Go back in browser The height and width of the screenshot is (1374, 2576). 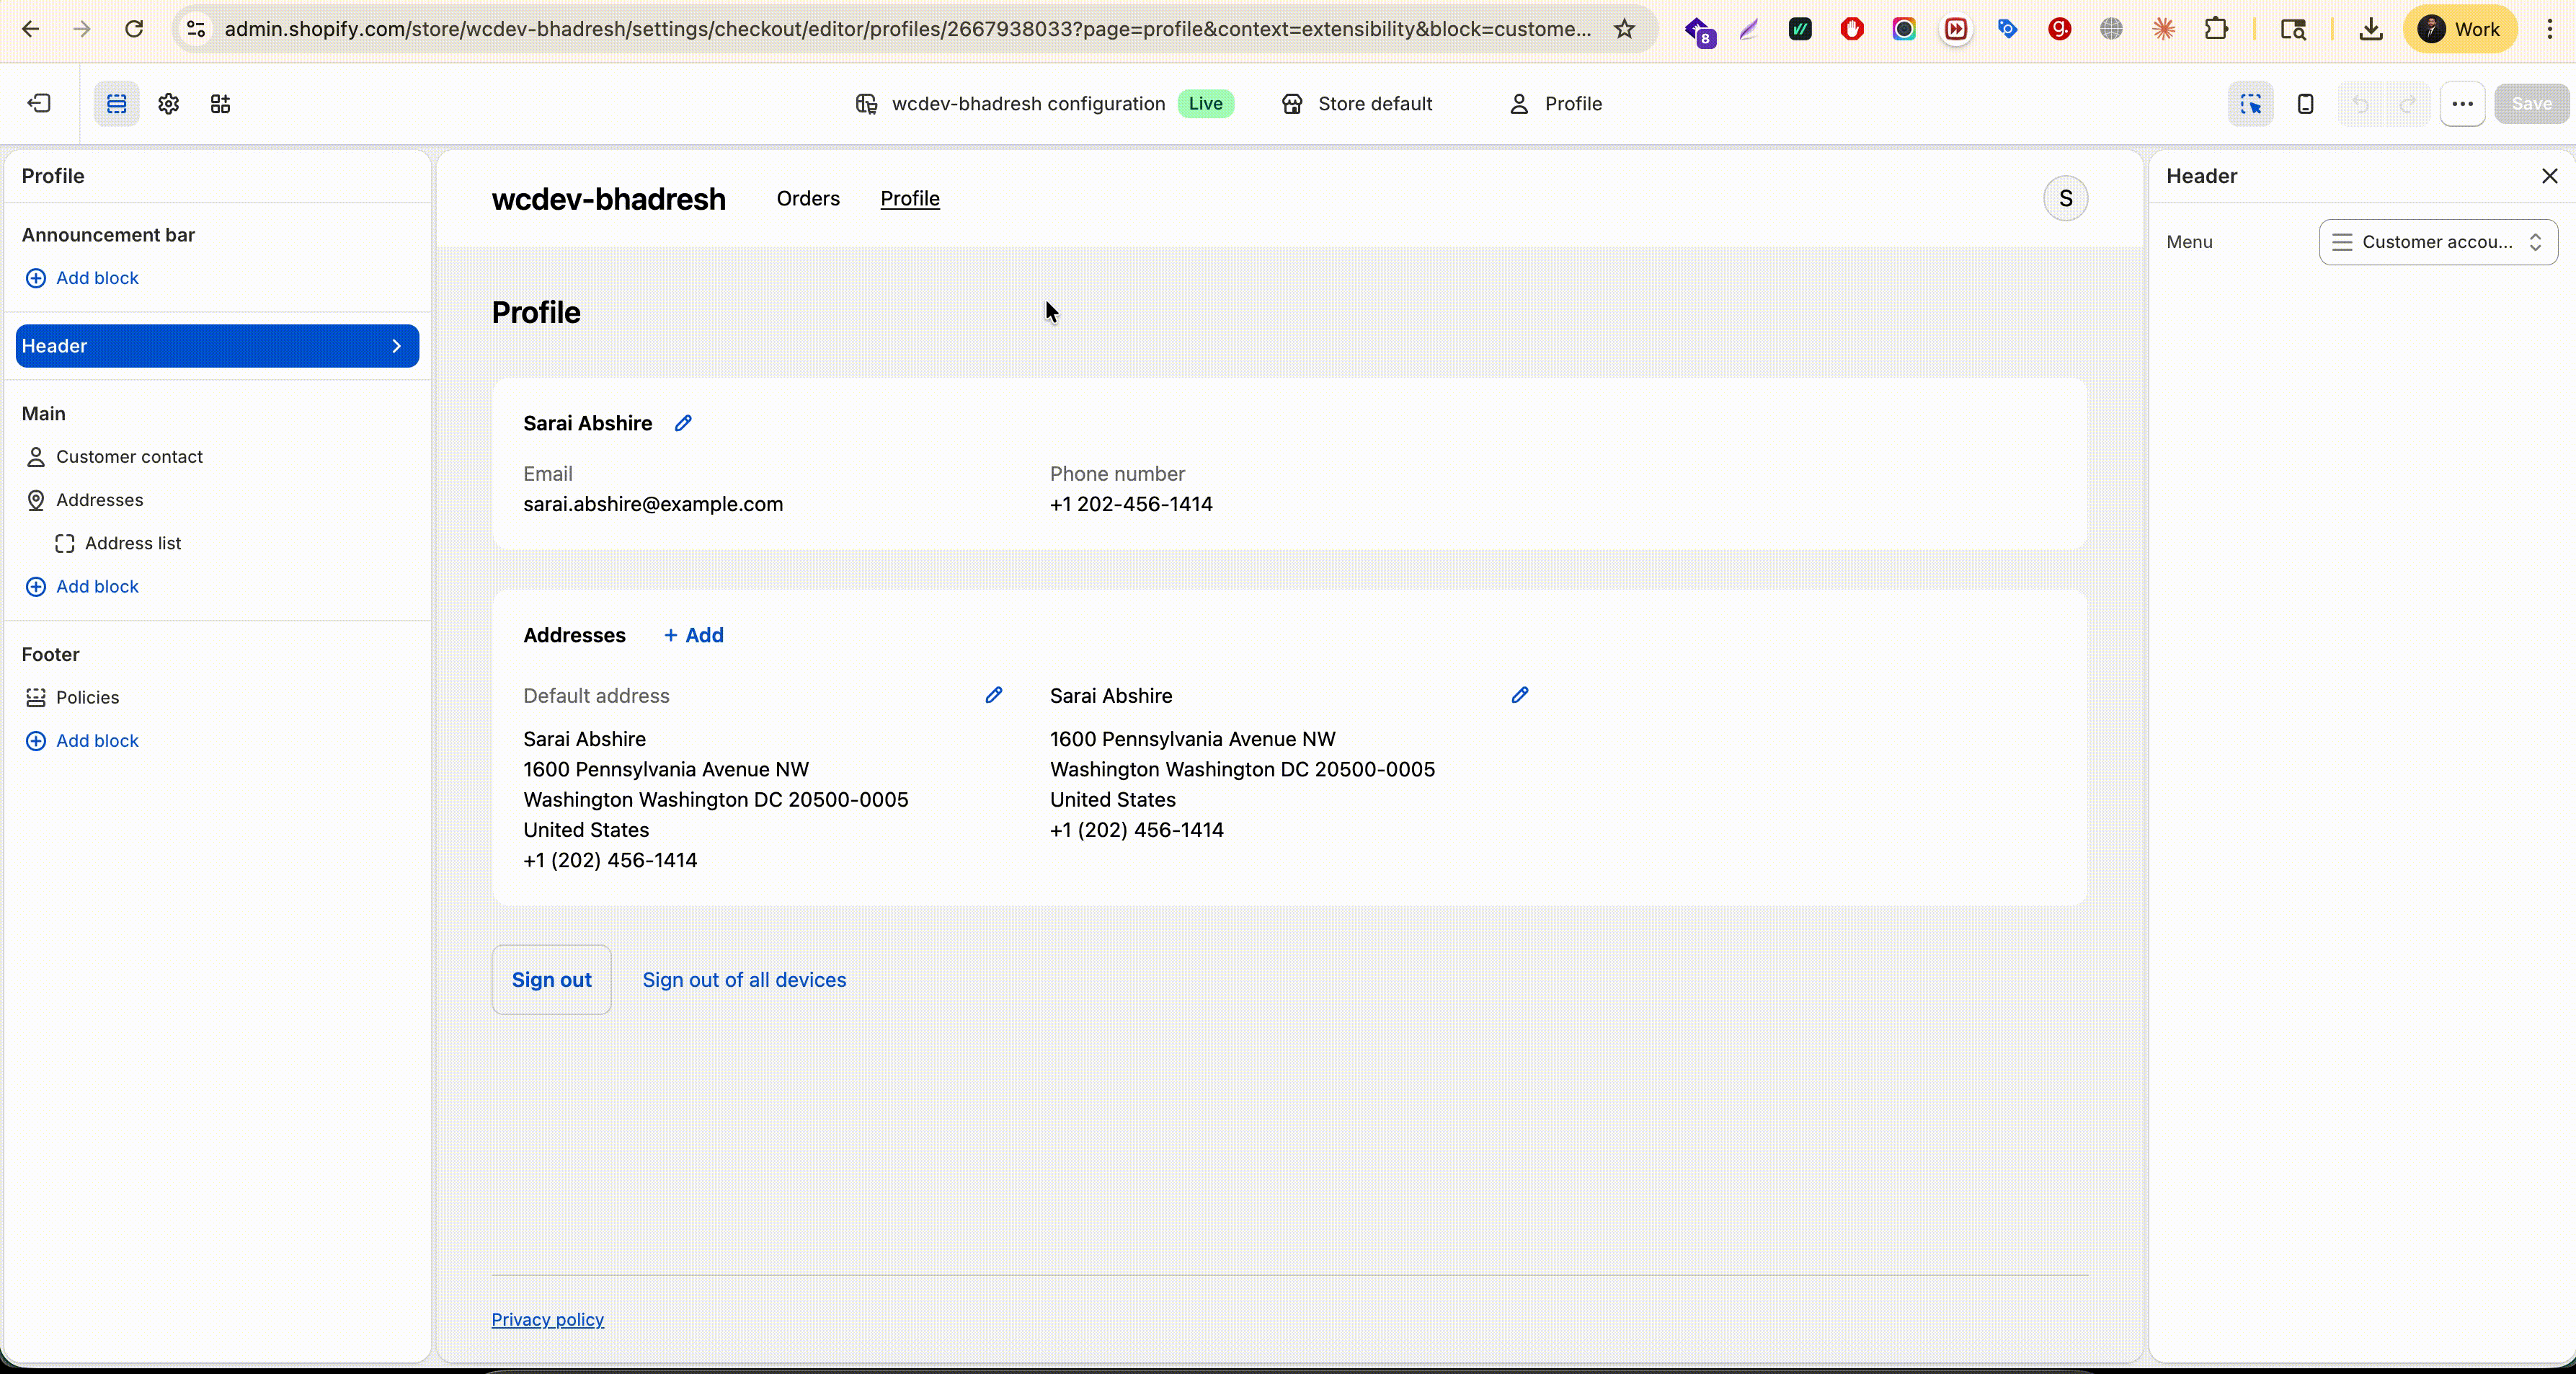(x=30, y=29)
